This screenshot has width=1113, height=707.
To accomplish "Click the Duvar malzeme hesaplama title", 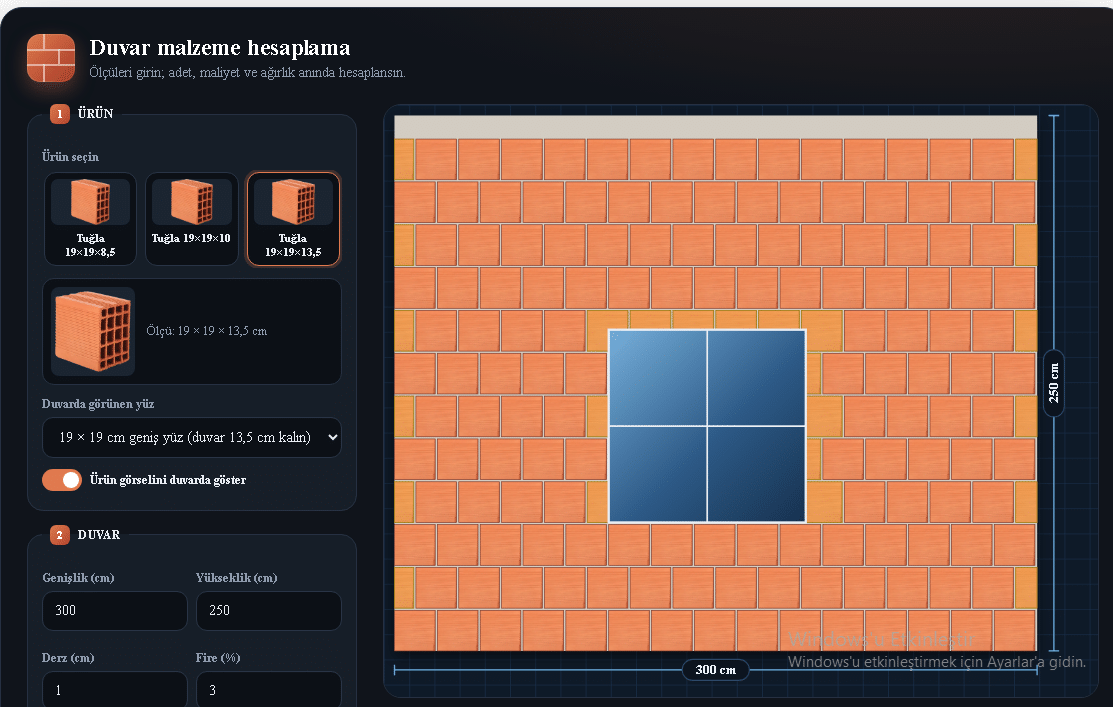I will coord(220,48).
